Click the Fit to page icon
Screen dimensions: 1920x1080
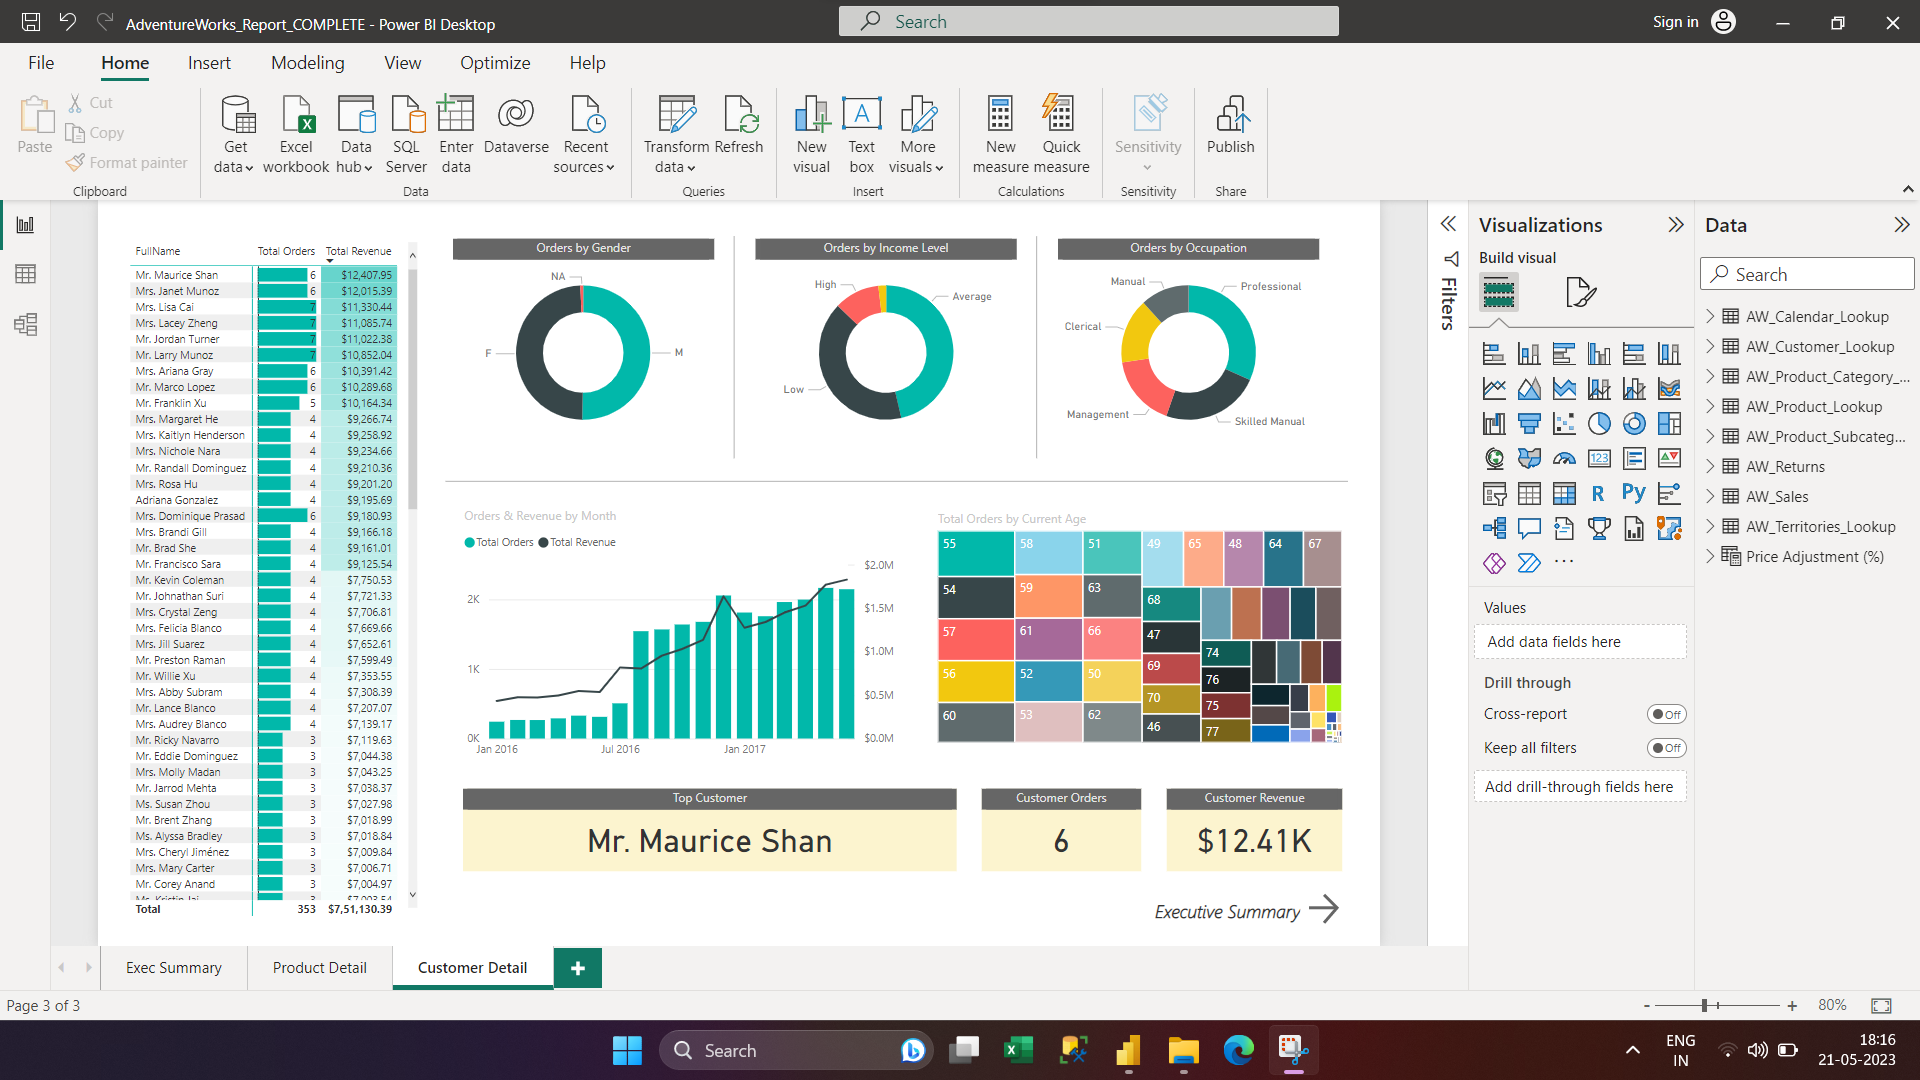(x=1881, y=1005)
